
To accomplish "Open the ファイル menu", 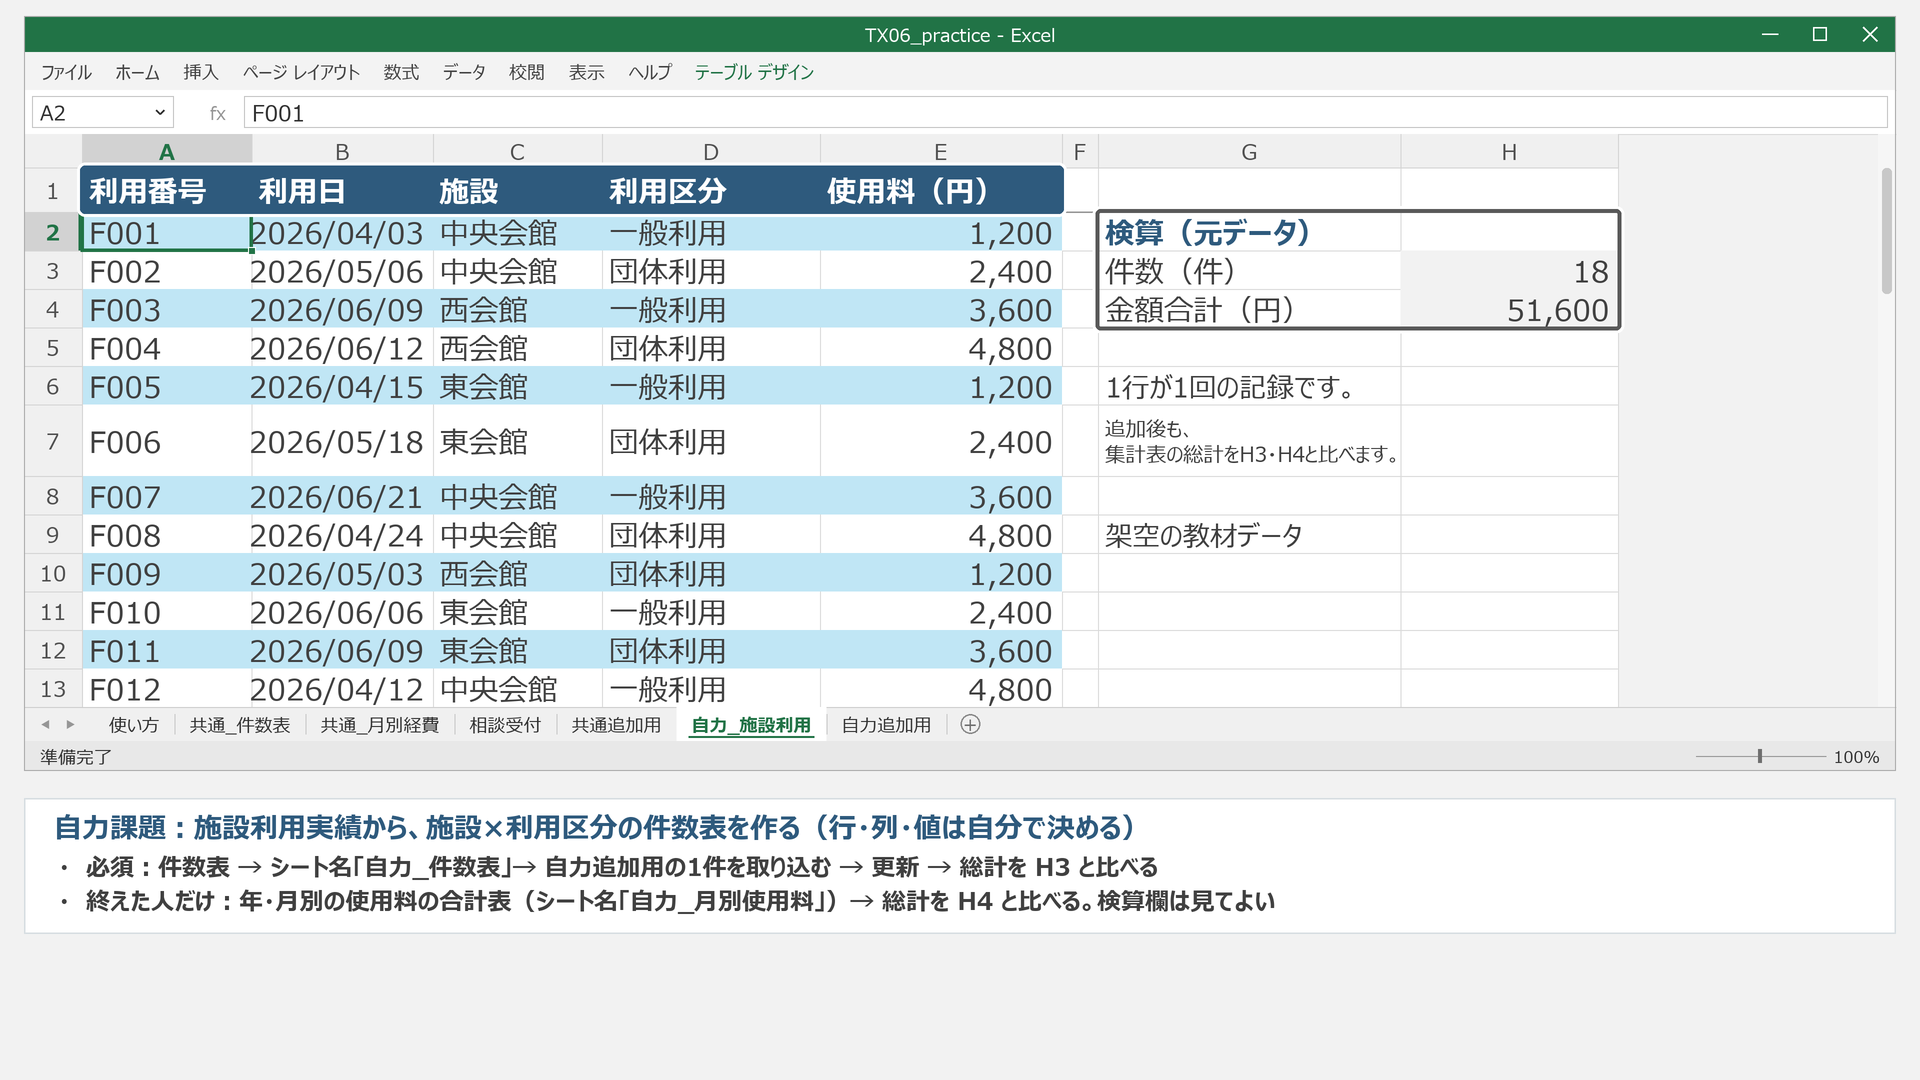I will [66, 72].
